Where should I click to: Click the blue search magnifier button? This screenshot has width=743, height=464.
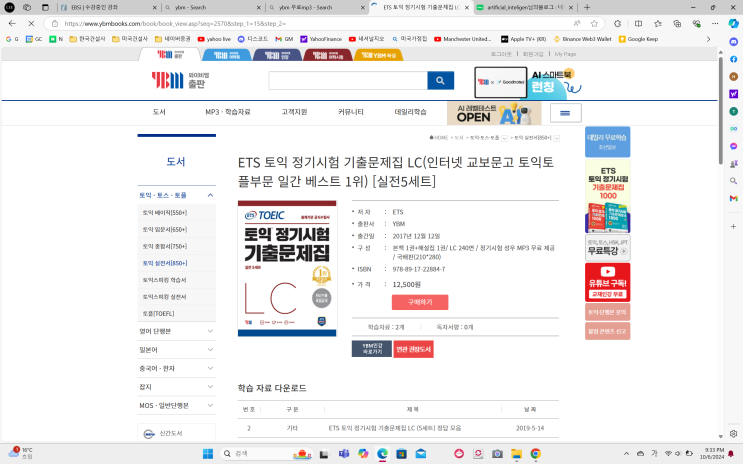440,81
